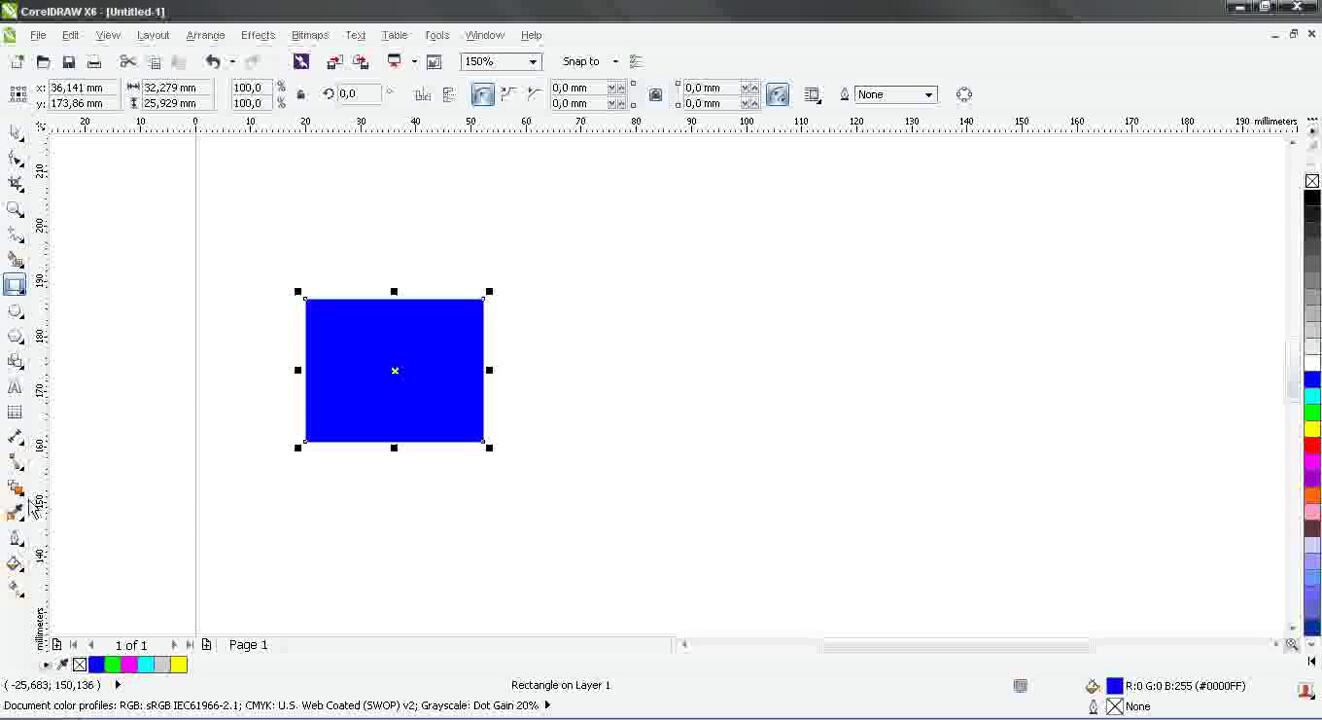
Task: Open the Bitmaps menu
Action: 309,35
